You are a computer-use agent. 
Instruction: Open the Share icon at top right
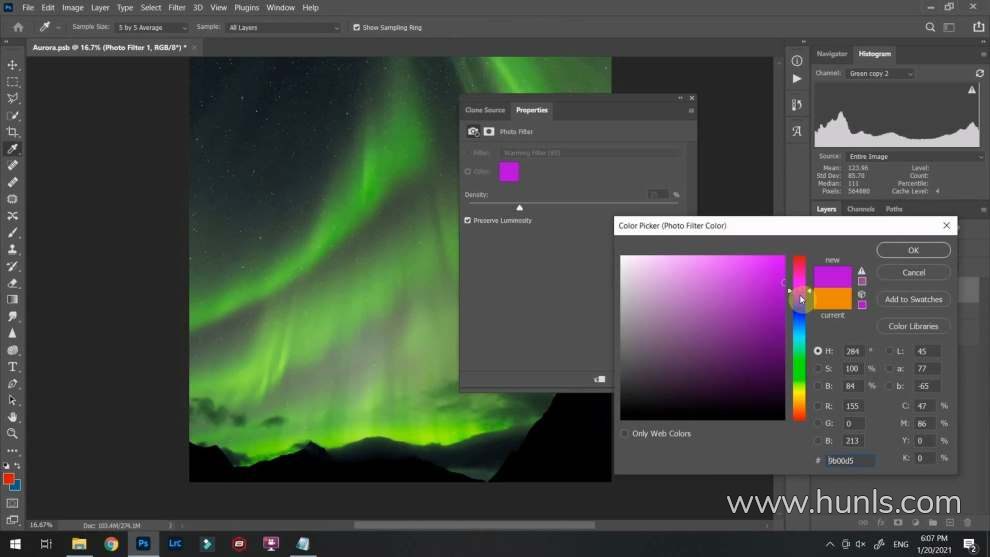979,27
